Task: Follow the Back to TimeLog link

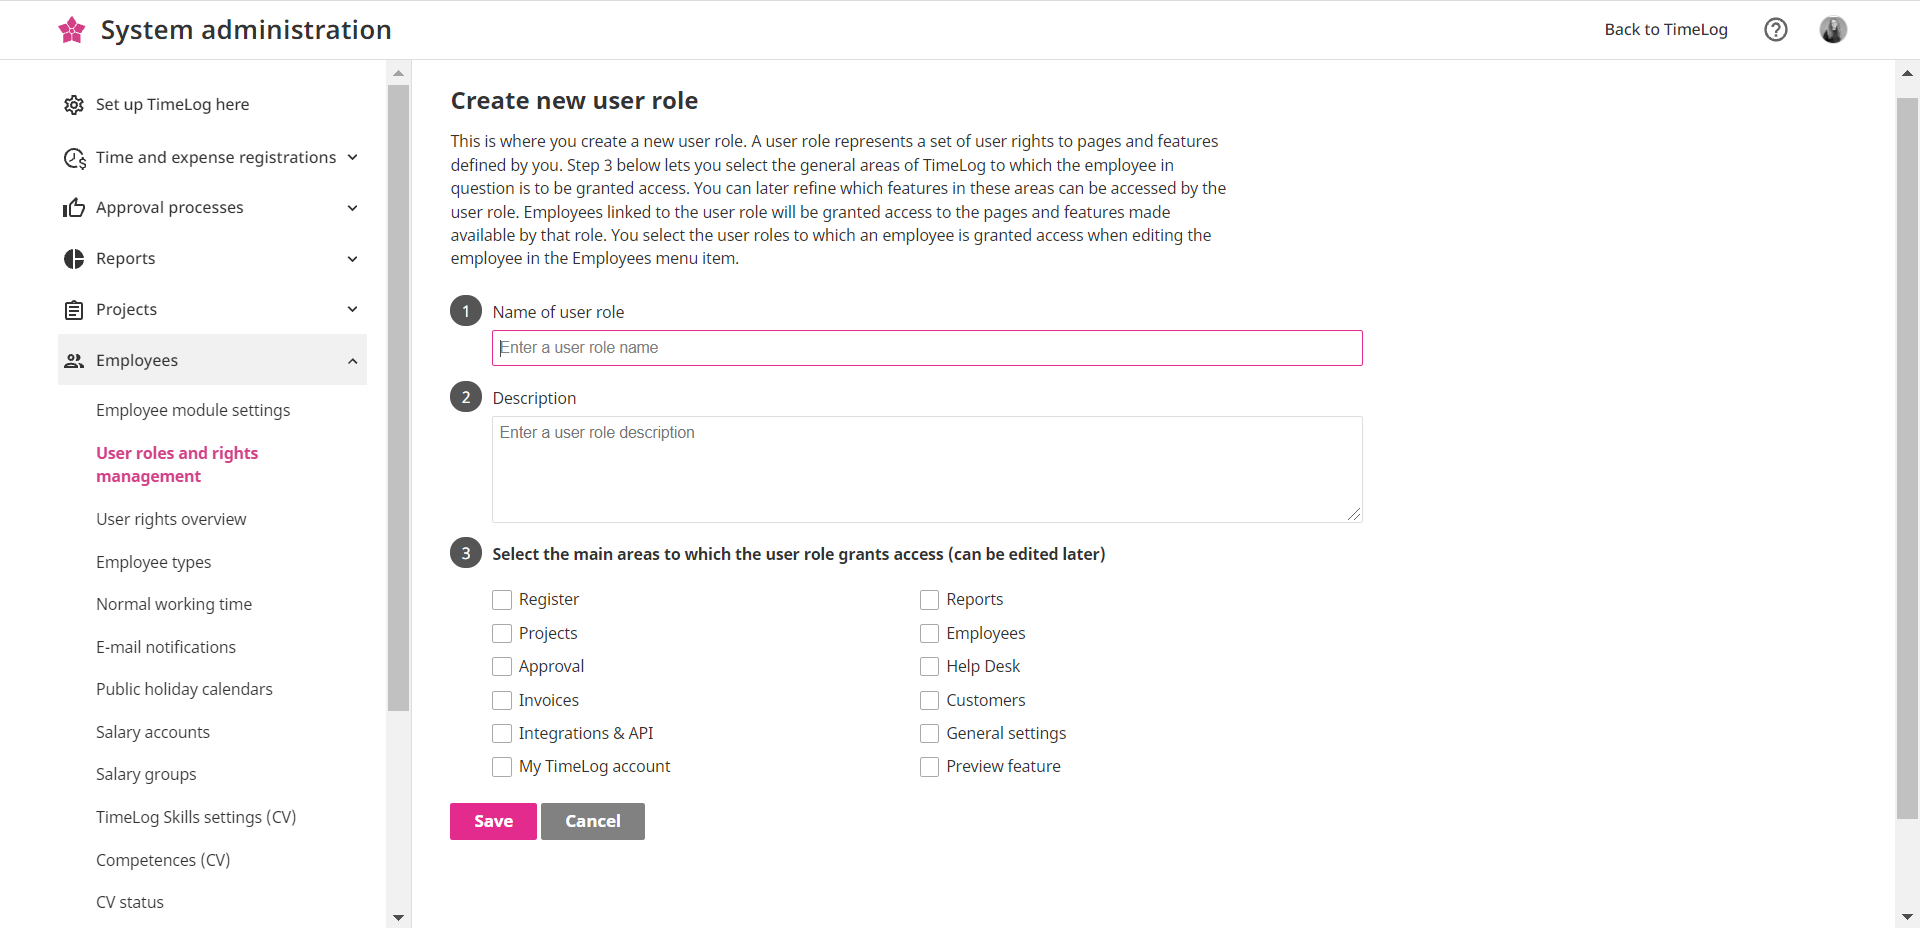Action: (x=1665, y=30)
